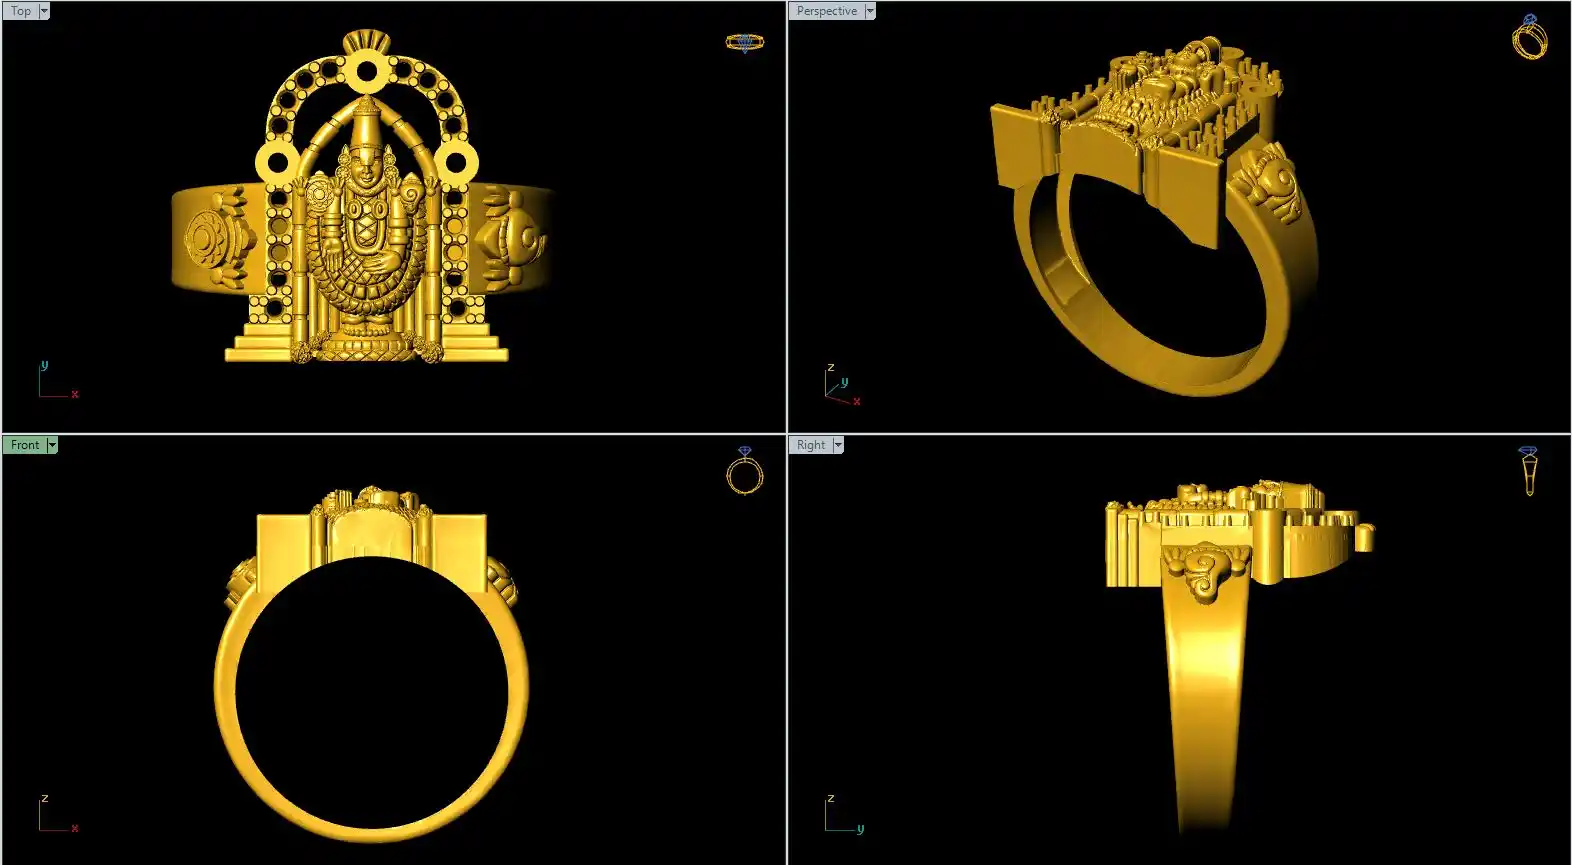Screen dimensions: 1572x865
Task: Click the XYZ axis gizmo in Perspective viewport
Action: [840, 386]
